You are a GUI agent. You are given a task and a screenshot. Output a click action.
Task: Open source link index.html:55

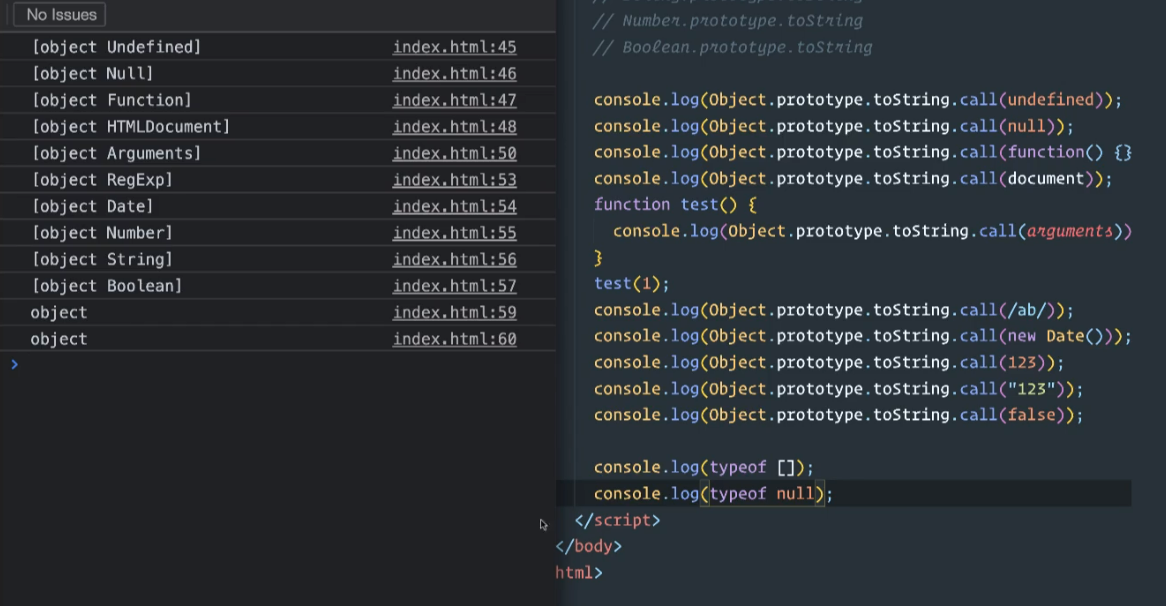pyautogui.click(x=454, y=233)
